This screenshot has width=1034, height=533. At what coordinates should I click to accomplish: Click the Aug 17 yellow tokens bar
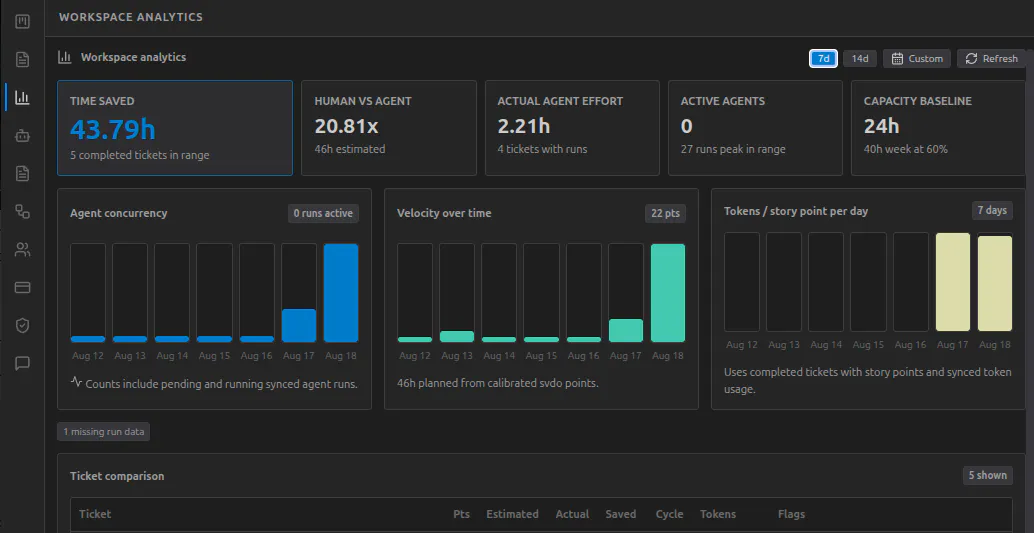[x=953, y=282]
